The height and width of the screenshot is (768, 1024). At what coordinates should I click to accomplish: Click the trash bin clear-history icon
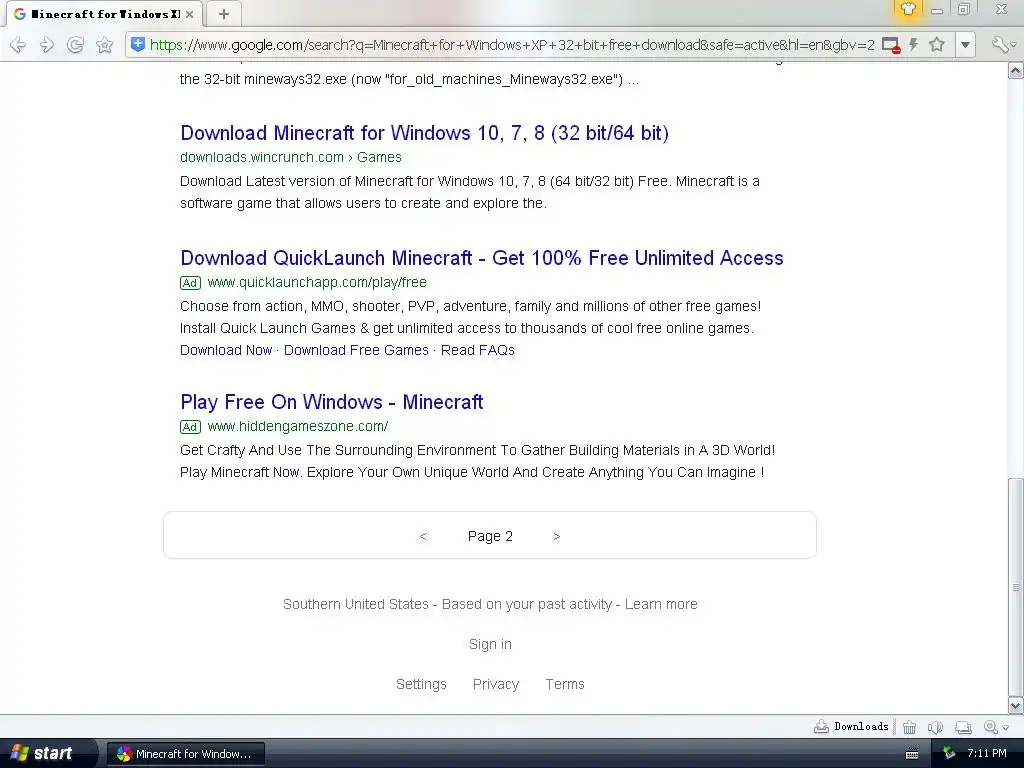909,727
